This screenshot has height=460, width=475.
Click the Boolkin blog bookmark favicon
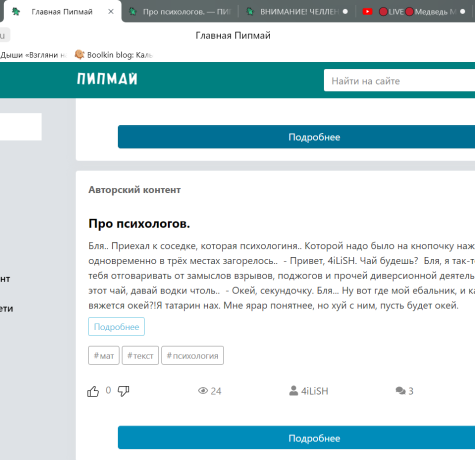pos(79,55)
